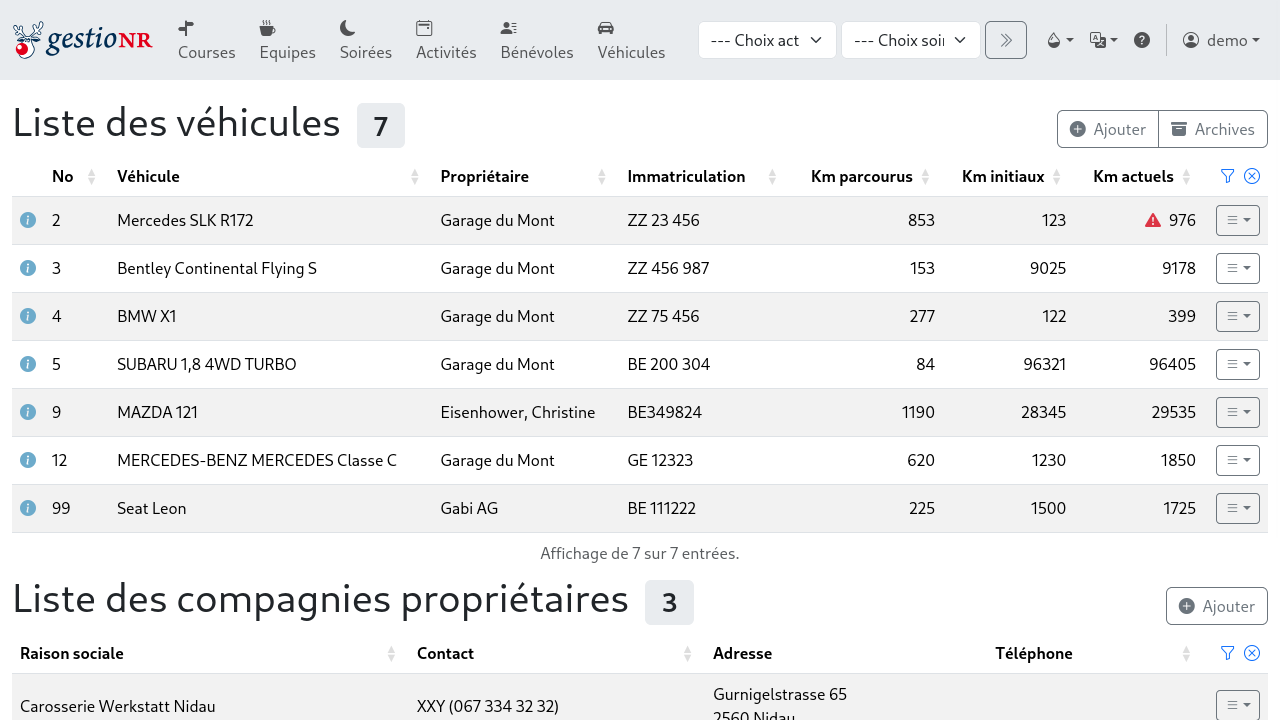The height and width of the screenshot is (720, 1280).
Task: Click the double-chevron expand button in navbar
Action: (1005, 40)
